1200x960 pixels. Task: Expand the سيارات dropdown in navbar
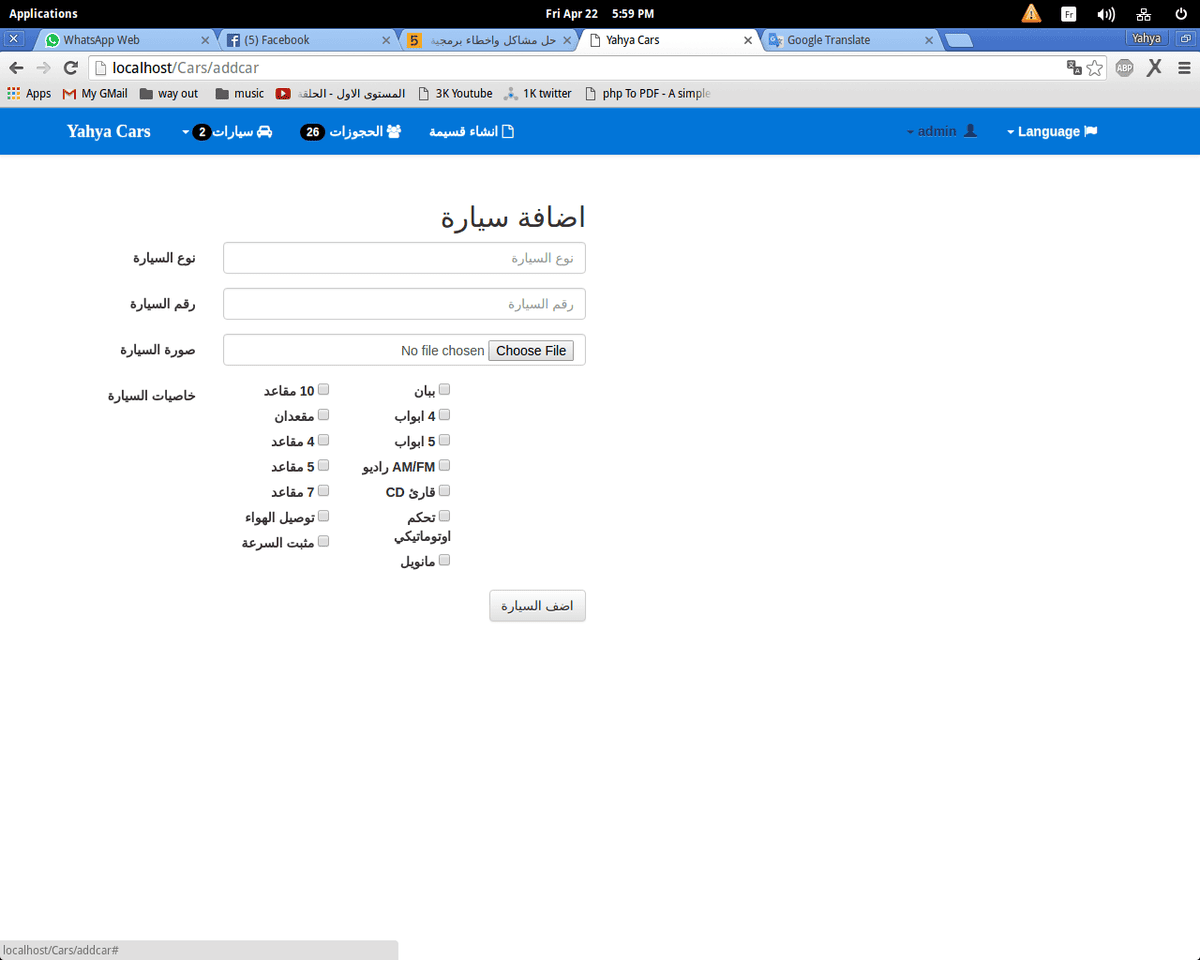[227, 132]
